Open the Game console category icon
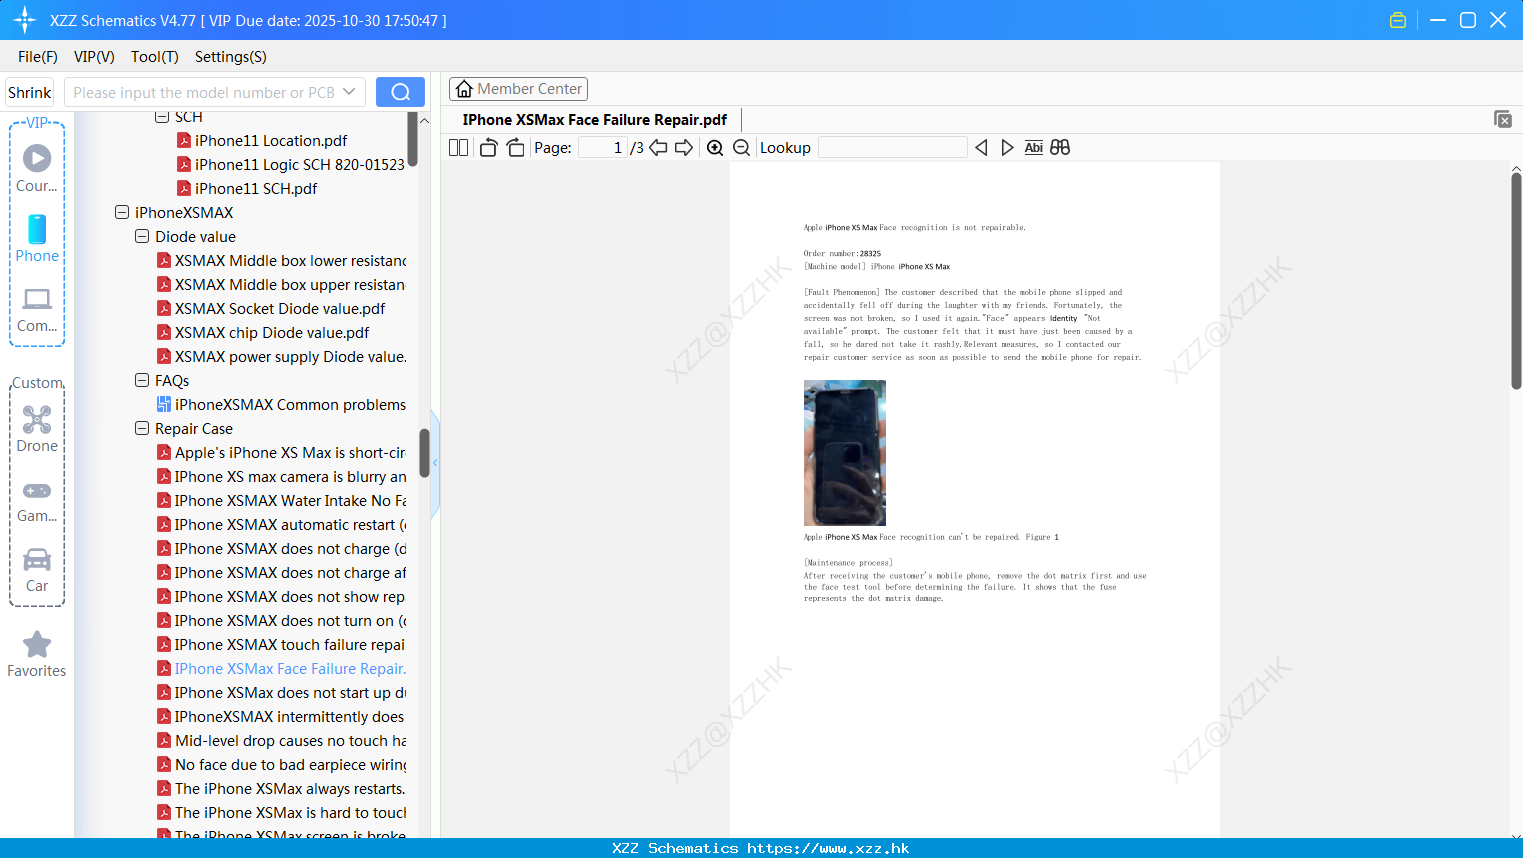 tap(37, 501)
